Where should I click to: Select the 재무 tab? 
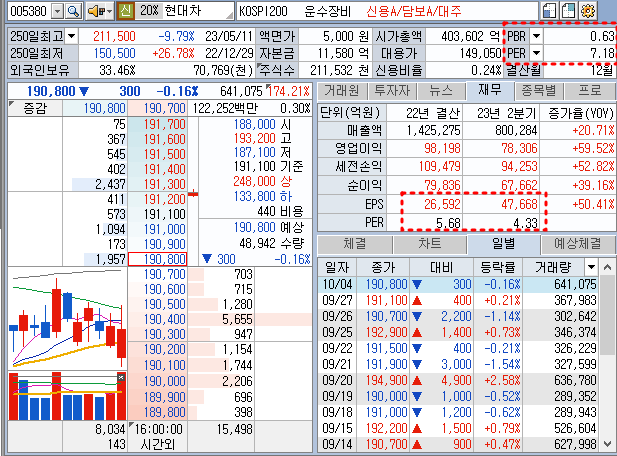coord(490,90)
